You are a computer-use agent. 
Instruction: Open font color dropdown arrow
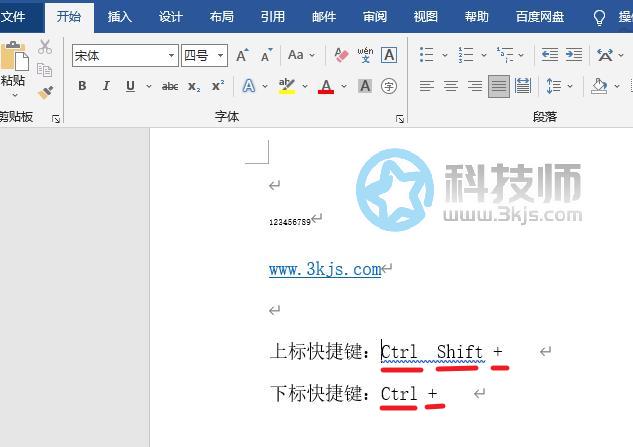click(344, 86)
